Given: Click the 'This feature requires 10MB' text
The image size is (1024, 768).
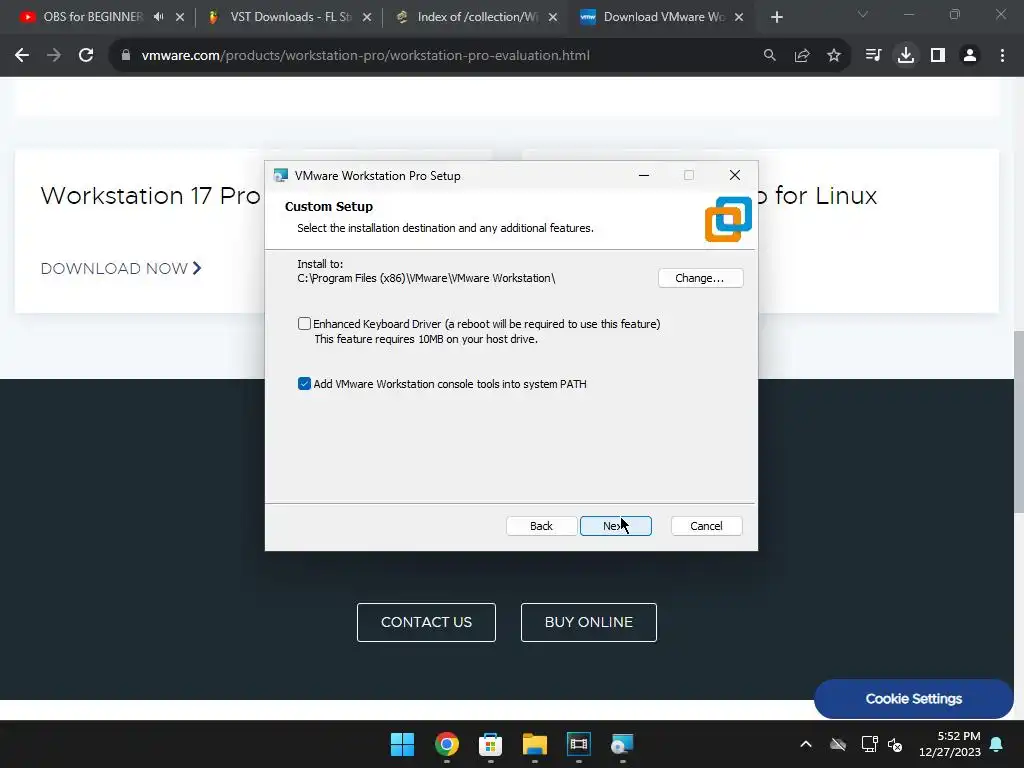Looking at the screenshot, I should tap(426, 339).
